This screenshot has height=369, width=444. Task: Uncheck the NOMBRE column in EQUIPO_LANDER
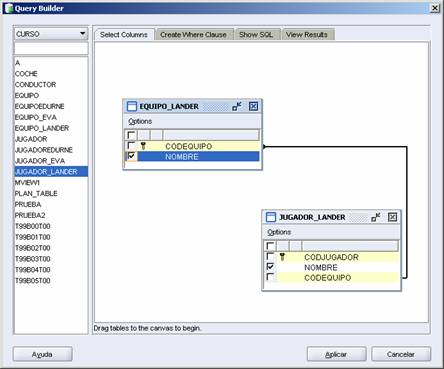coord(131,156)
